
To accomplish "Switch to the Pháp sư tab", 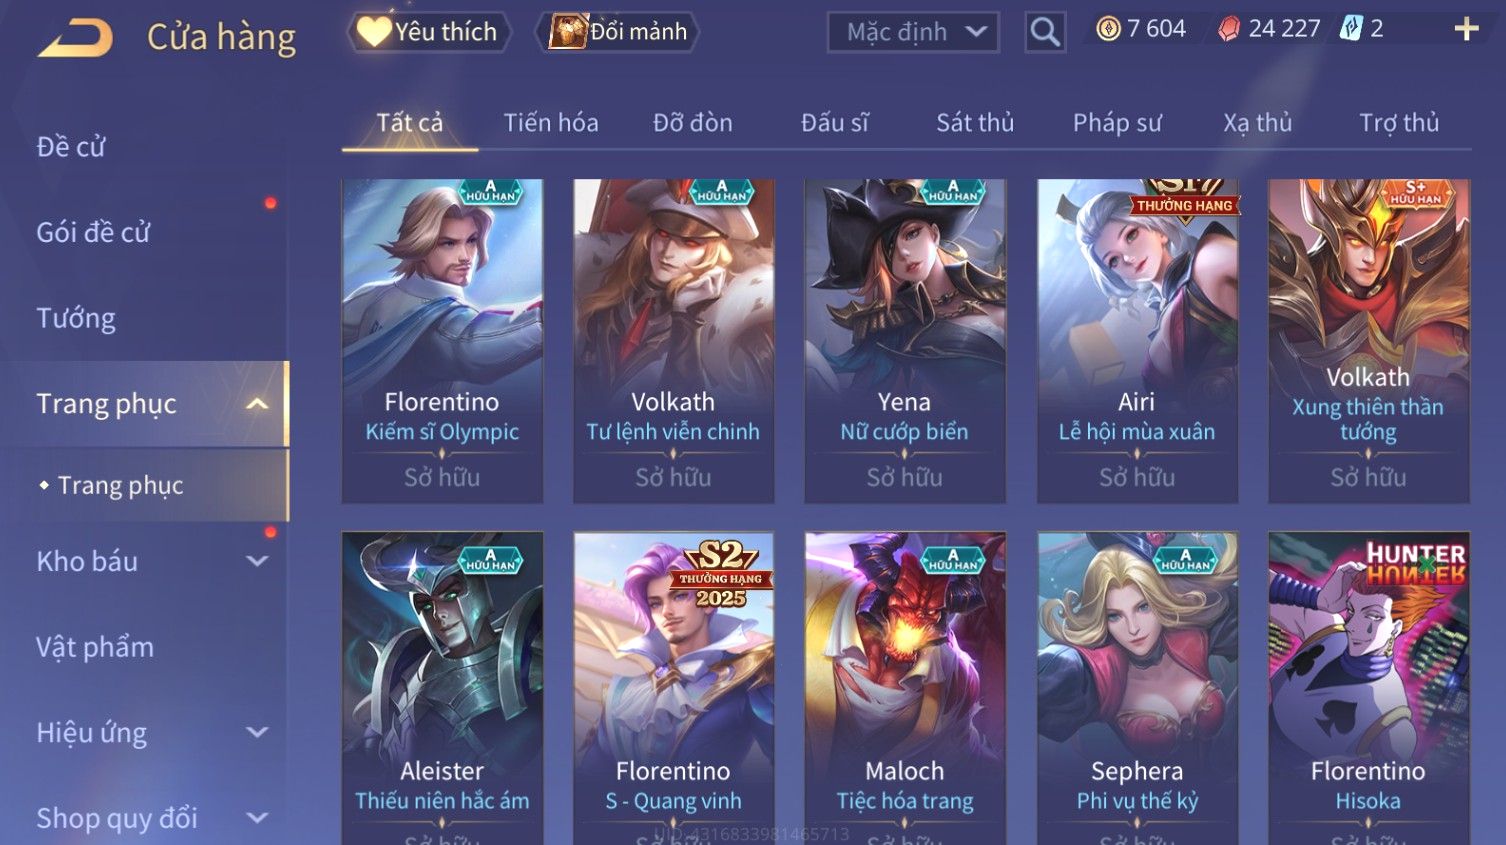I will [1117, 123].
